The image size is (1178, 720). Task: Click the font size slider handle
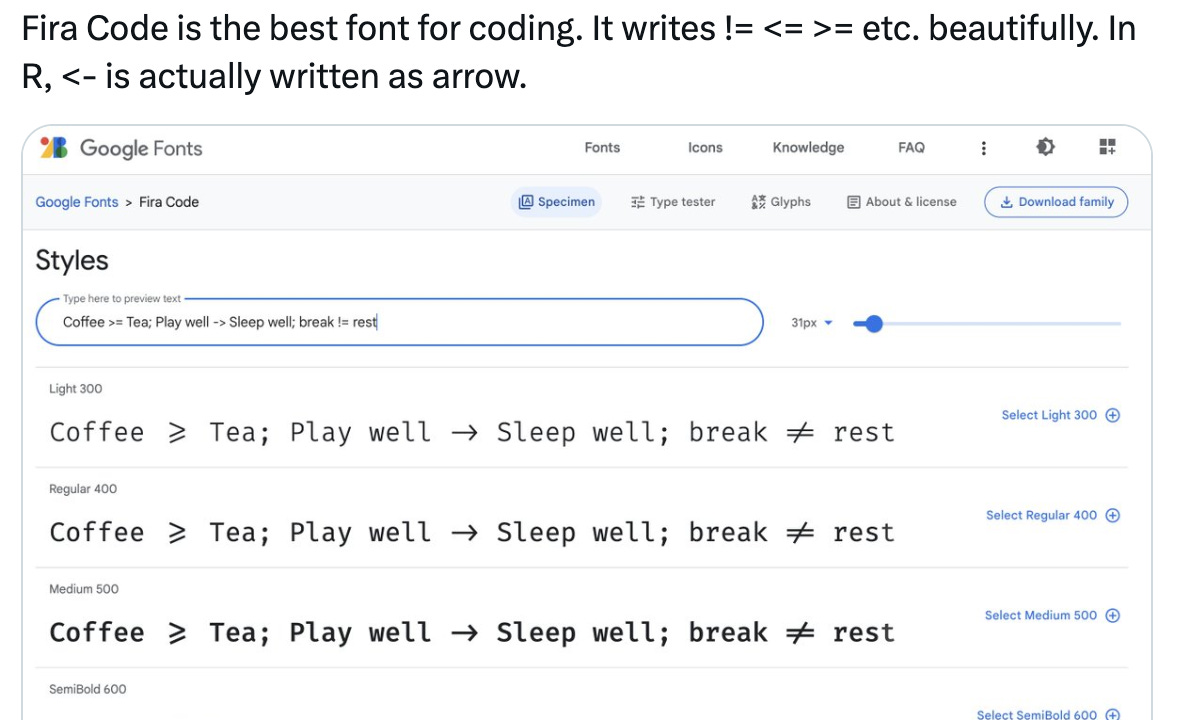[x=873, y=323]
